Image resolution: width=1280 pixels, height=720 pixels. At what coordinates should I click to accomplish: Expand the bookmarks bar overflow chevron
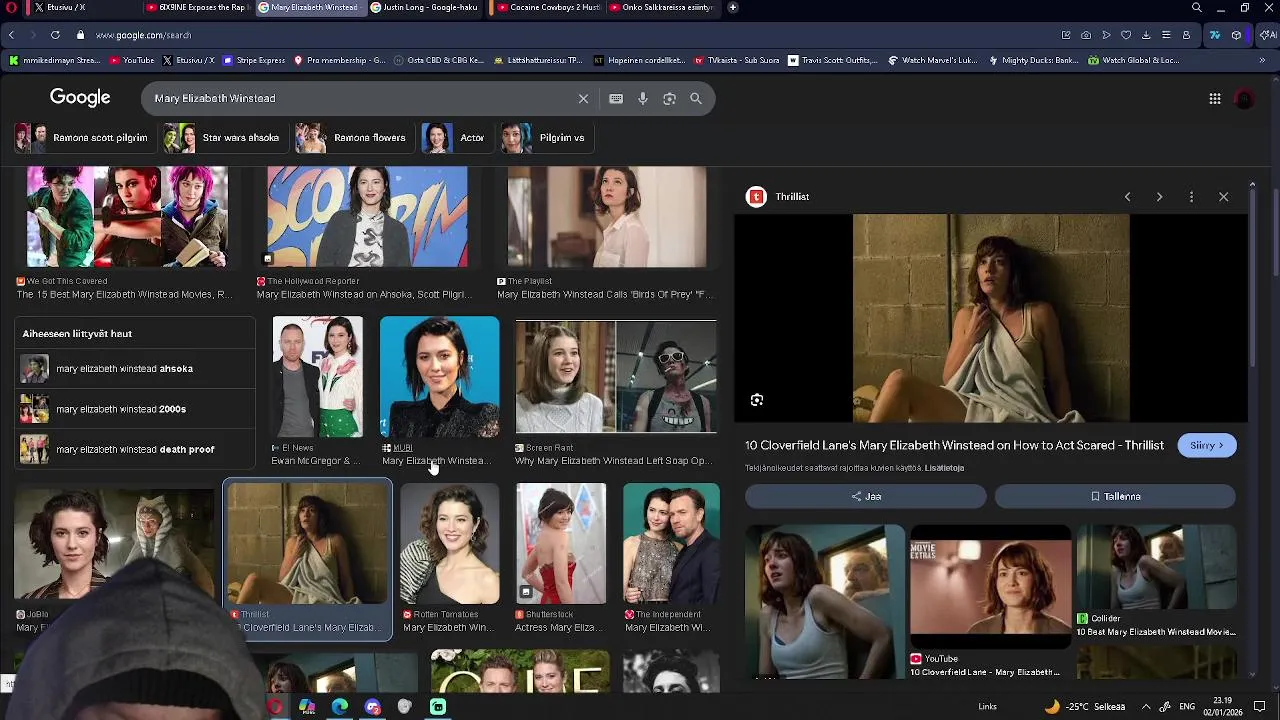(1262, 60)
